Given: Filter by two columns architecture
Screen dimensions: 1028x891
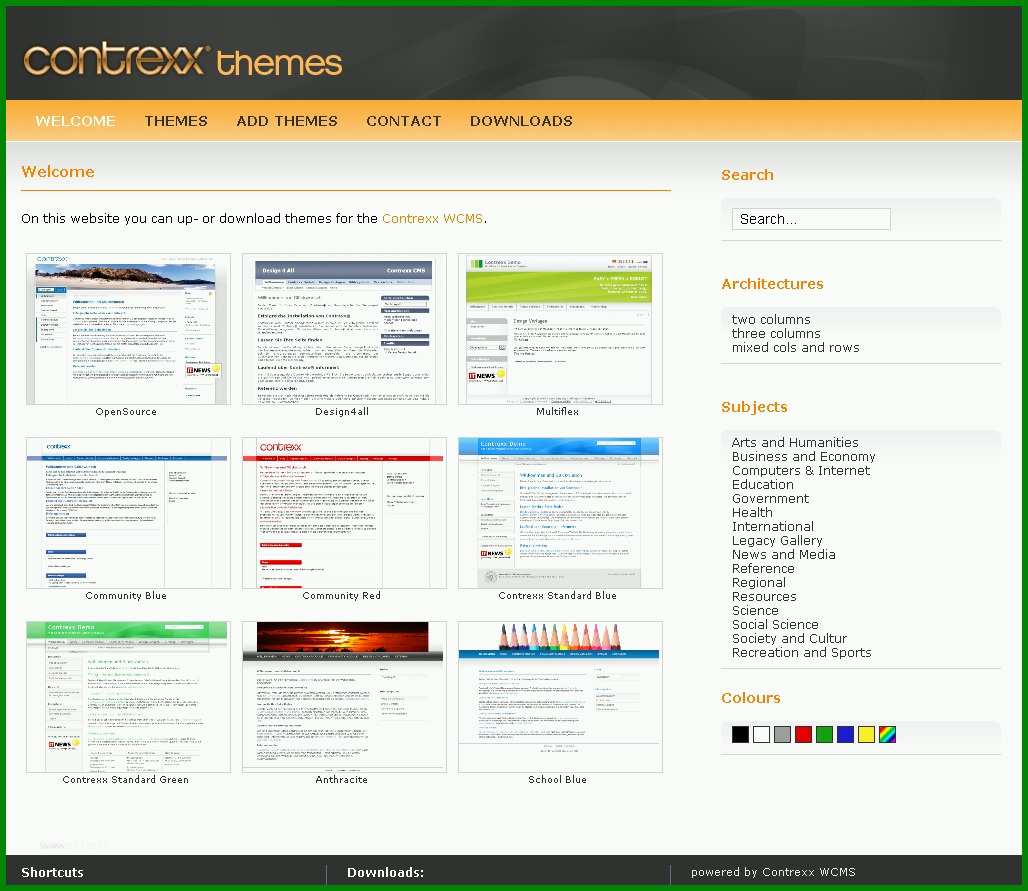Looking at the screenshot, I should [x=771, y=319].
